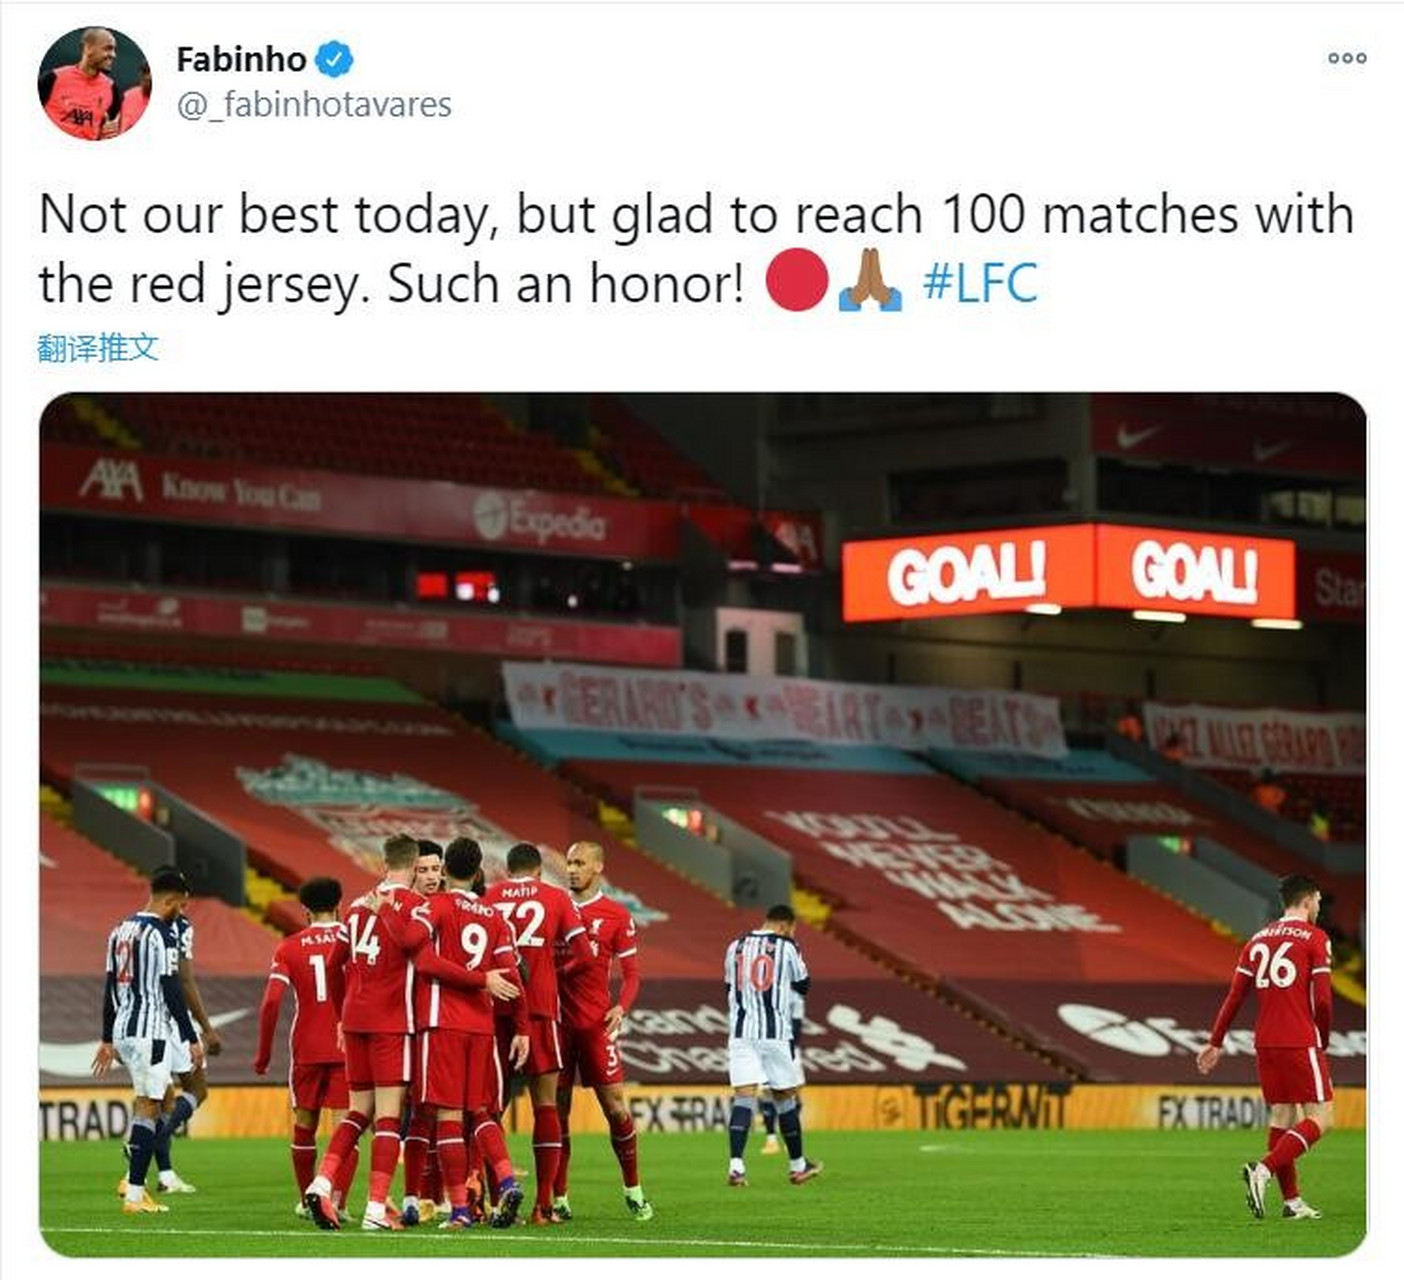
Task: Visit the @_fabinhotavares handle
Action: tap(314, 104)
